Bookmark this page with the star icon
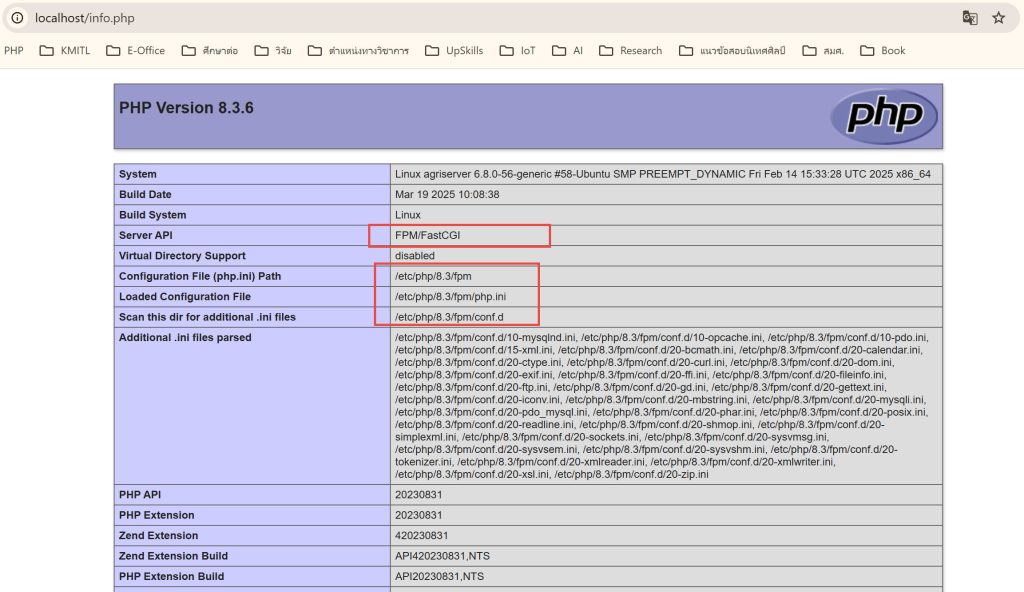Image resolution: width=1024 pixels, height=592 pixels. pyautogui.click(x=999, y=18)
